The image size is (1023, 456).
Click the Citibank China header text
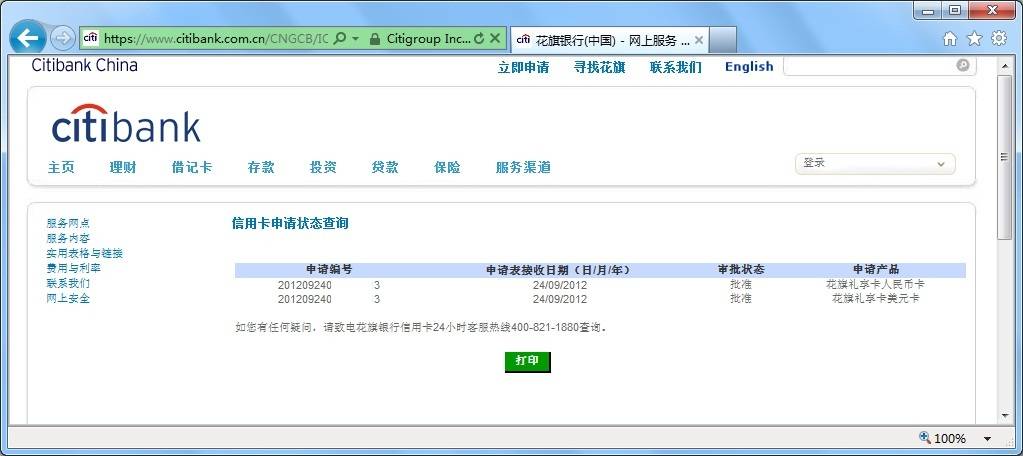point(85,65)
